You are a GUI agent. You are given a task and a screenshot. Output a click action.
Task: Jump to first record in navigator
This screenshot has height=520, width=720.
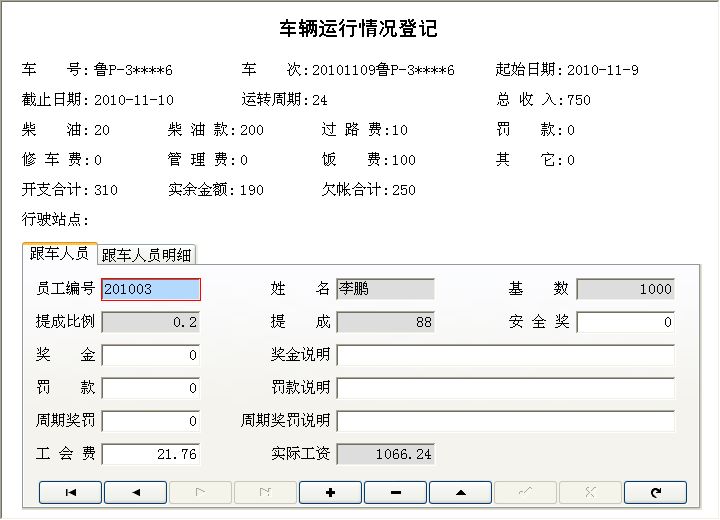pos(70,492)
